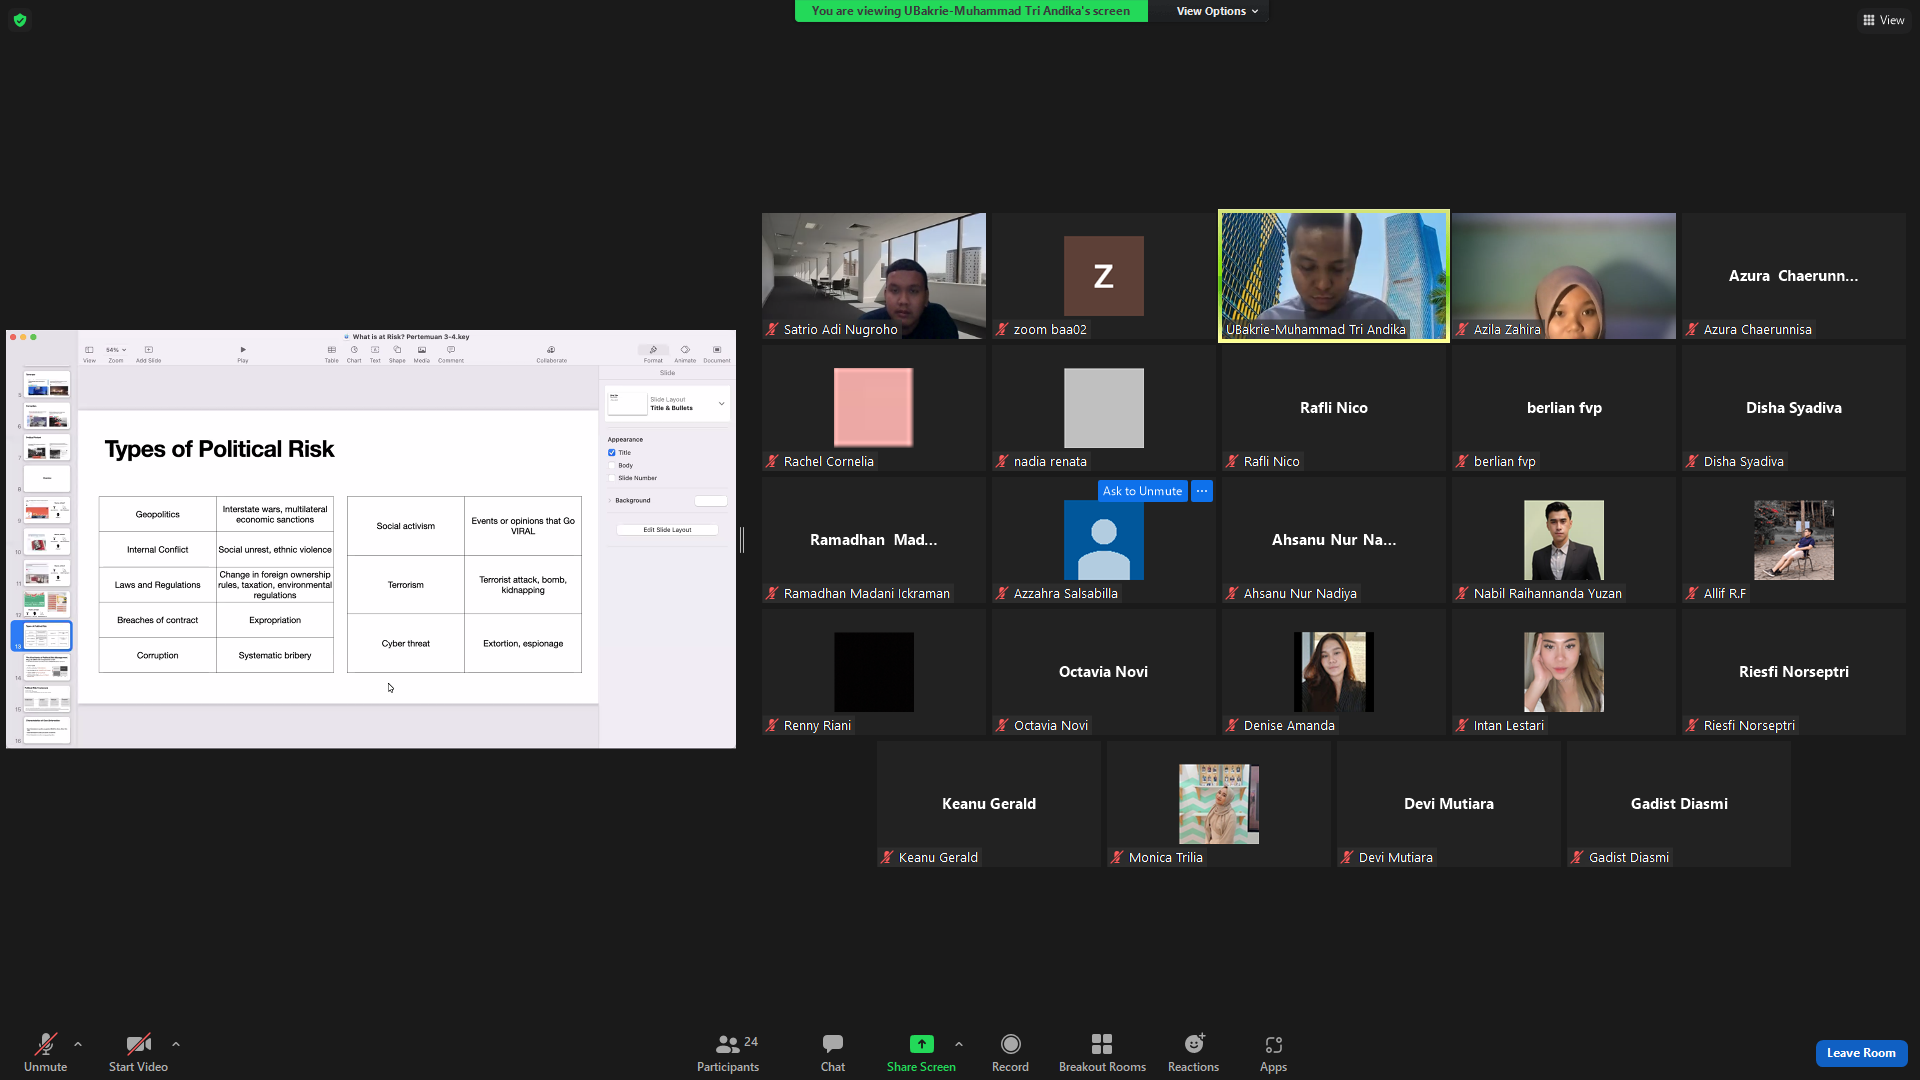Select slide 9 thumbnail in navigator
Image resolution: width=1920 pixels, height=1080 pixels.
coord(47,510)
